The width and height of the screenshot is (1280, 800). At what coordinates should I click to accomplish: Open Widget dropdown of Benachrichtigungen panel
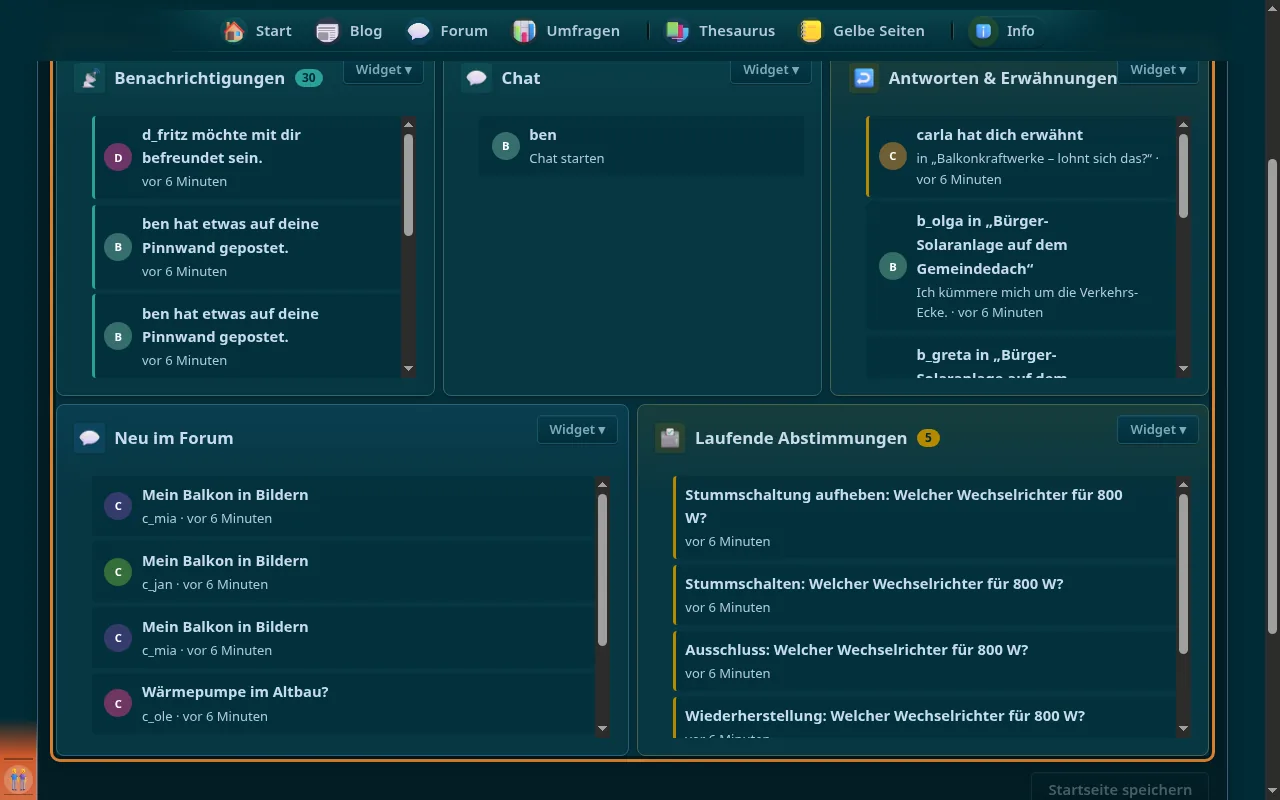coord(384,70)
